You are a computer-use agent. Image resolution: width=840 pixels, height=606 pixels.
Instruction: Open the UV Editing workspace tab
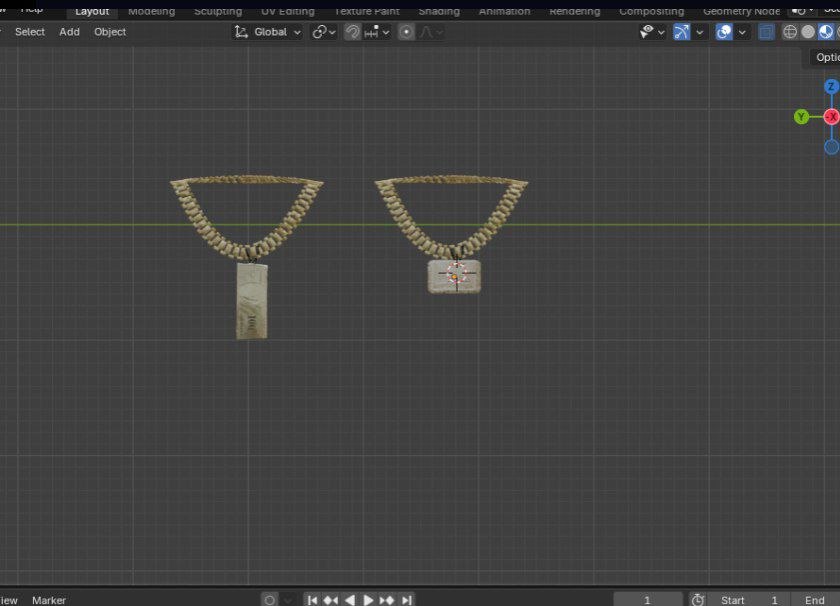(288, 11)
